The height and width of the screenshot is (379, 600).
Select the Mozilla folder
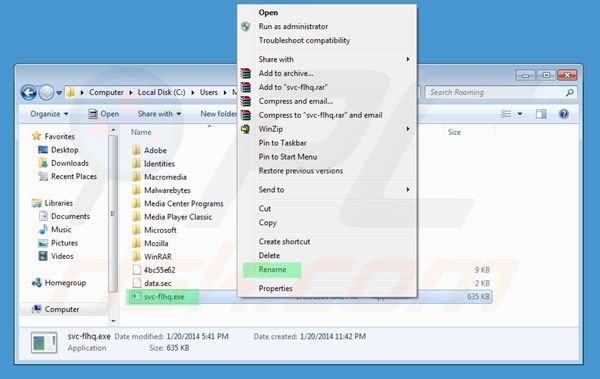click(x=150, y=243)
